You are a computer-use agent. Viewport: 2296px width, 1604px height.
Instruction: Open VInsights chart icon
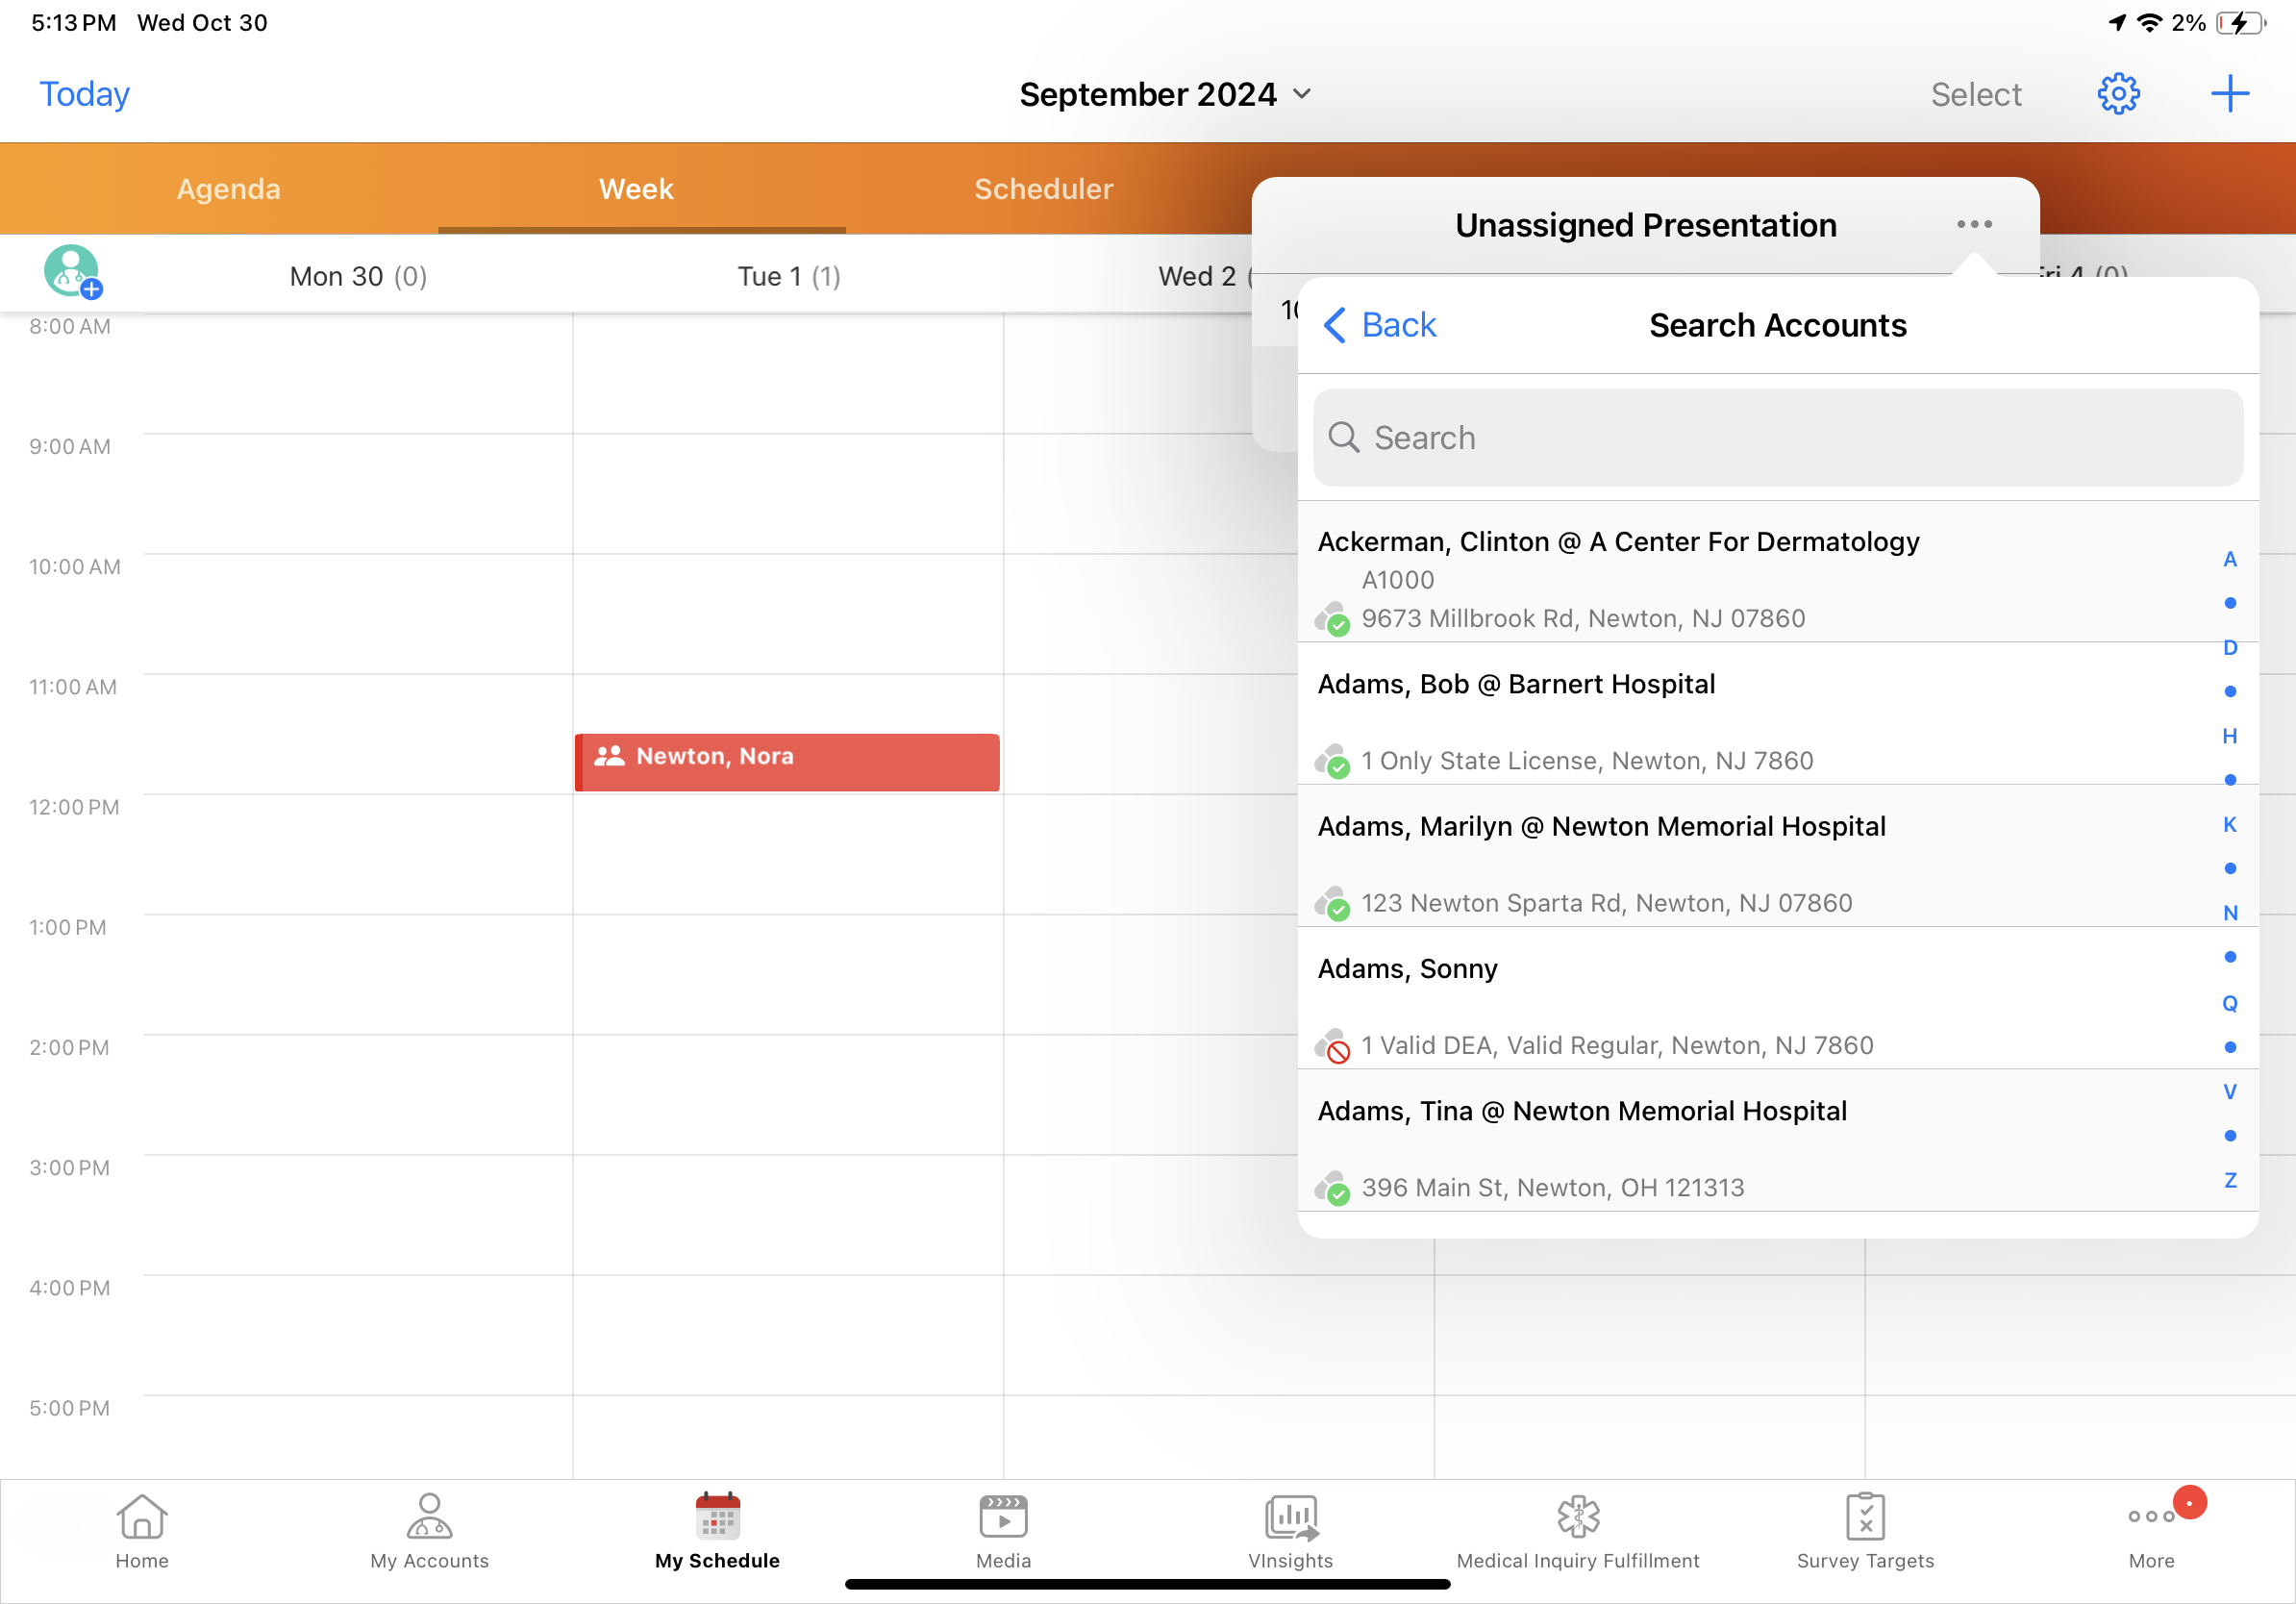click(1290, 1530)
